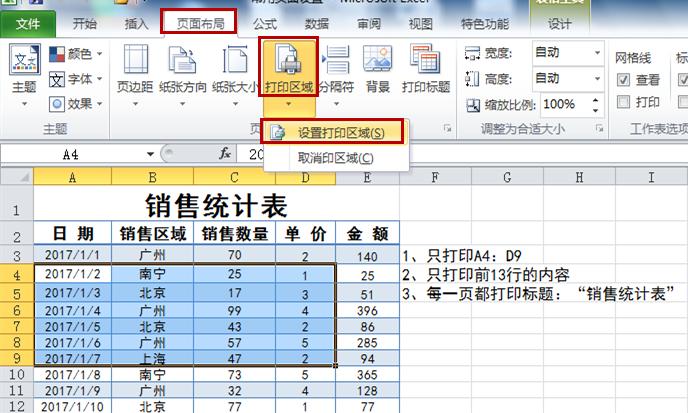This screenshot has width=688, height=413.
Task: Open the 效果 theme effects menu
Action: coord(75,104)
